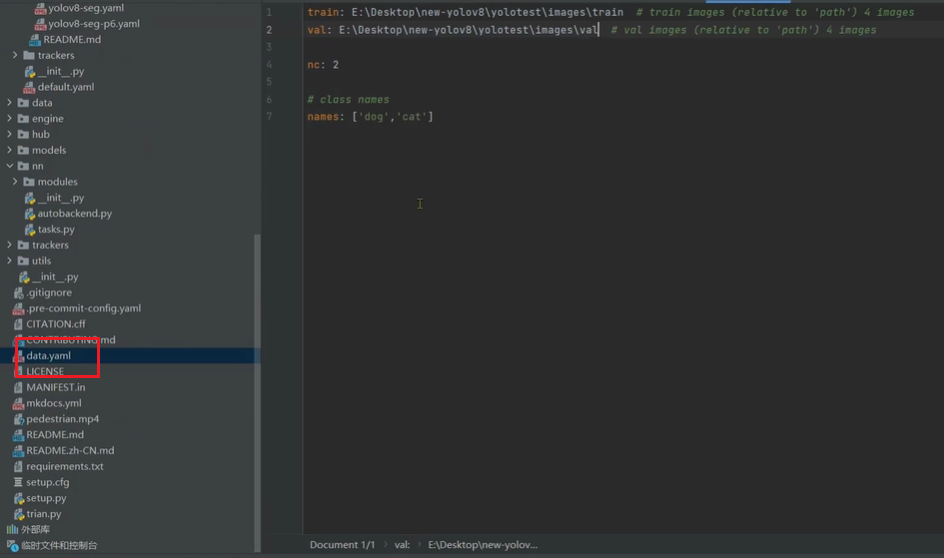This screenshot has height=558, width=944.
Task: Click line number 4 in gutter
Action: tap(269, 65)
